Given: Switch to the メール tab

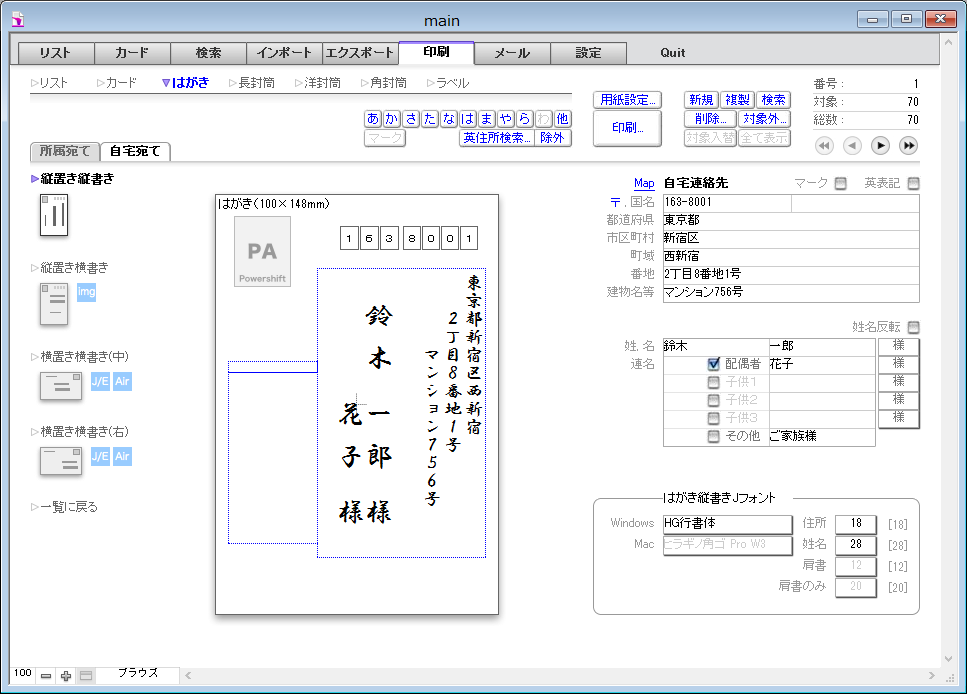Looking at the screenshot, I should click(512, 53).
